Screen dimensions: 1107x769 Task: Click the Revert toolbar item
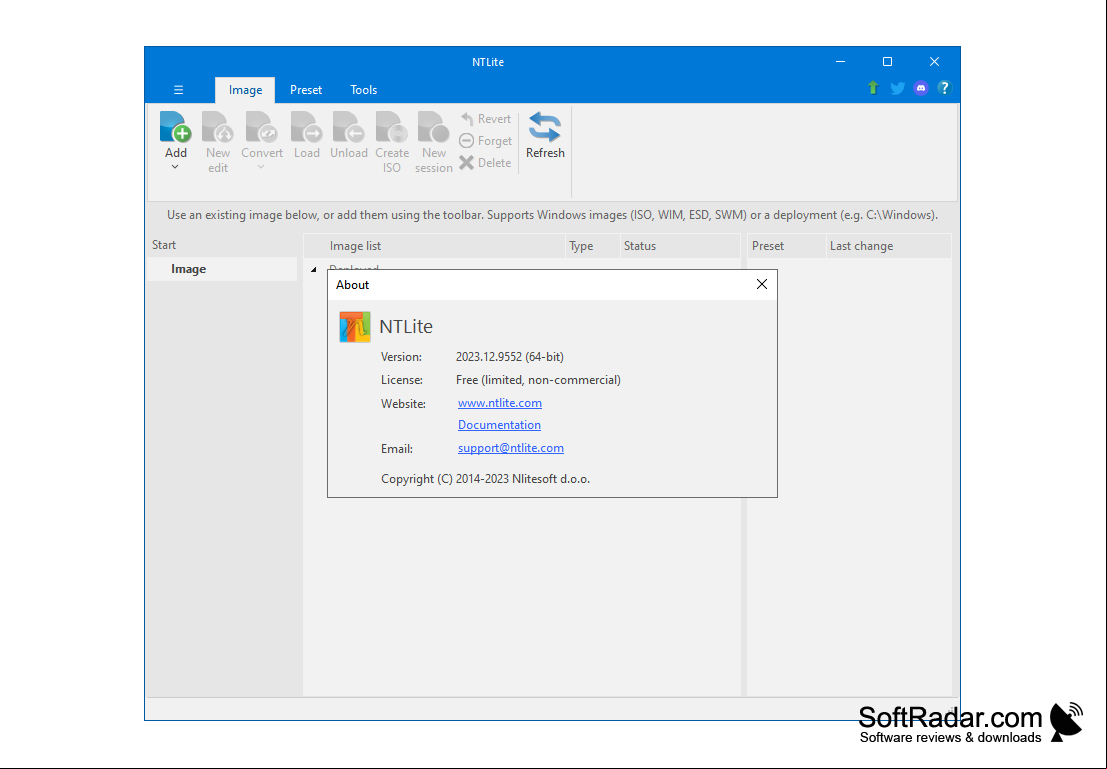[486, 119]
